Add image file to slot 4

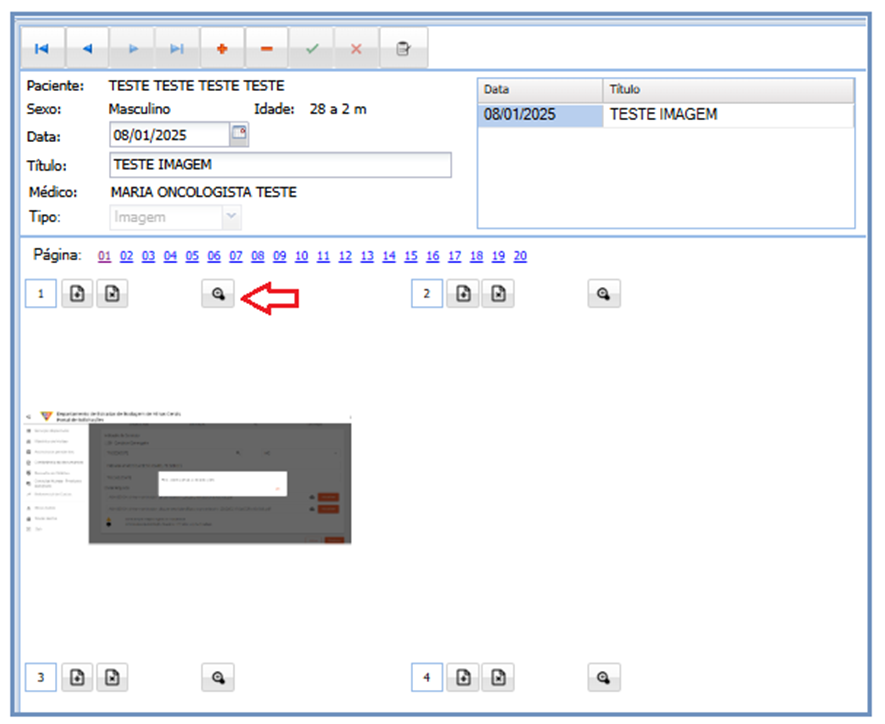[463, 677]
